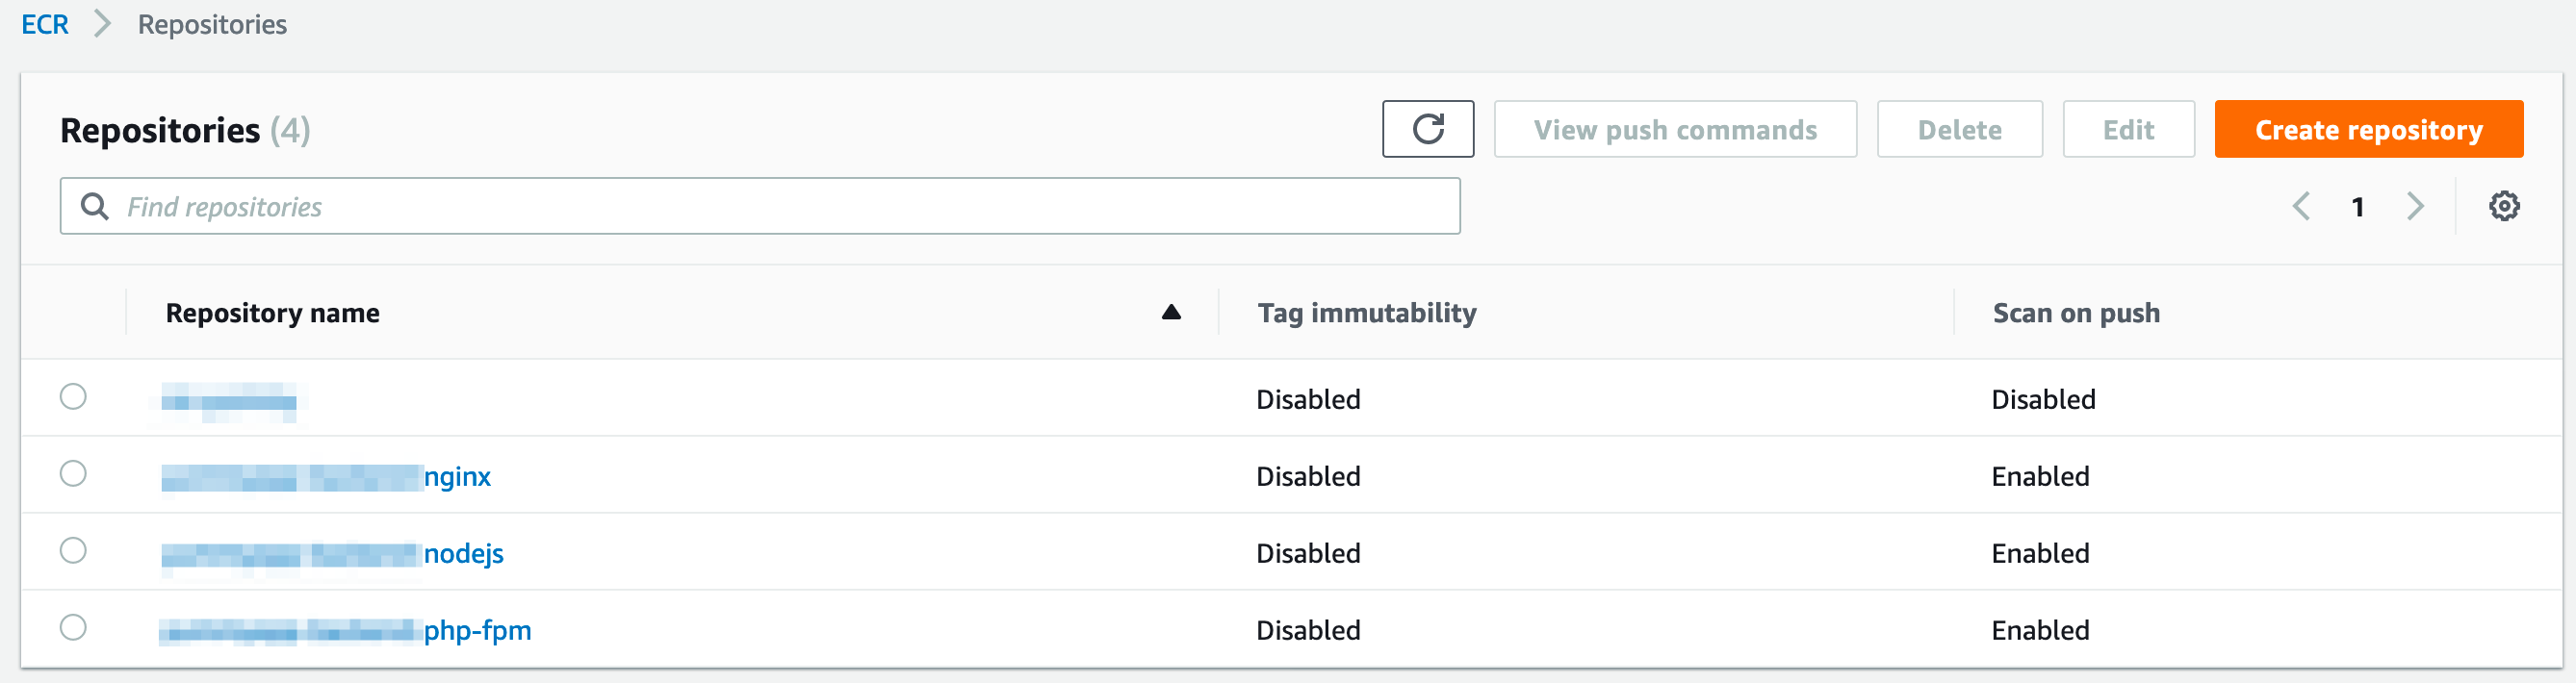Viewport: 2576px width, 683px height.
Task: Click the ECR breadcrumb chevron
Action: [101, 24]
